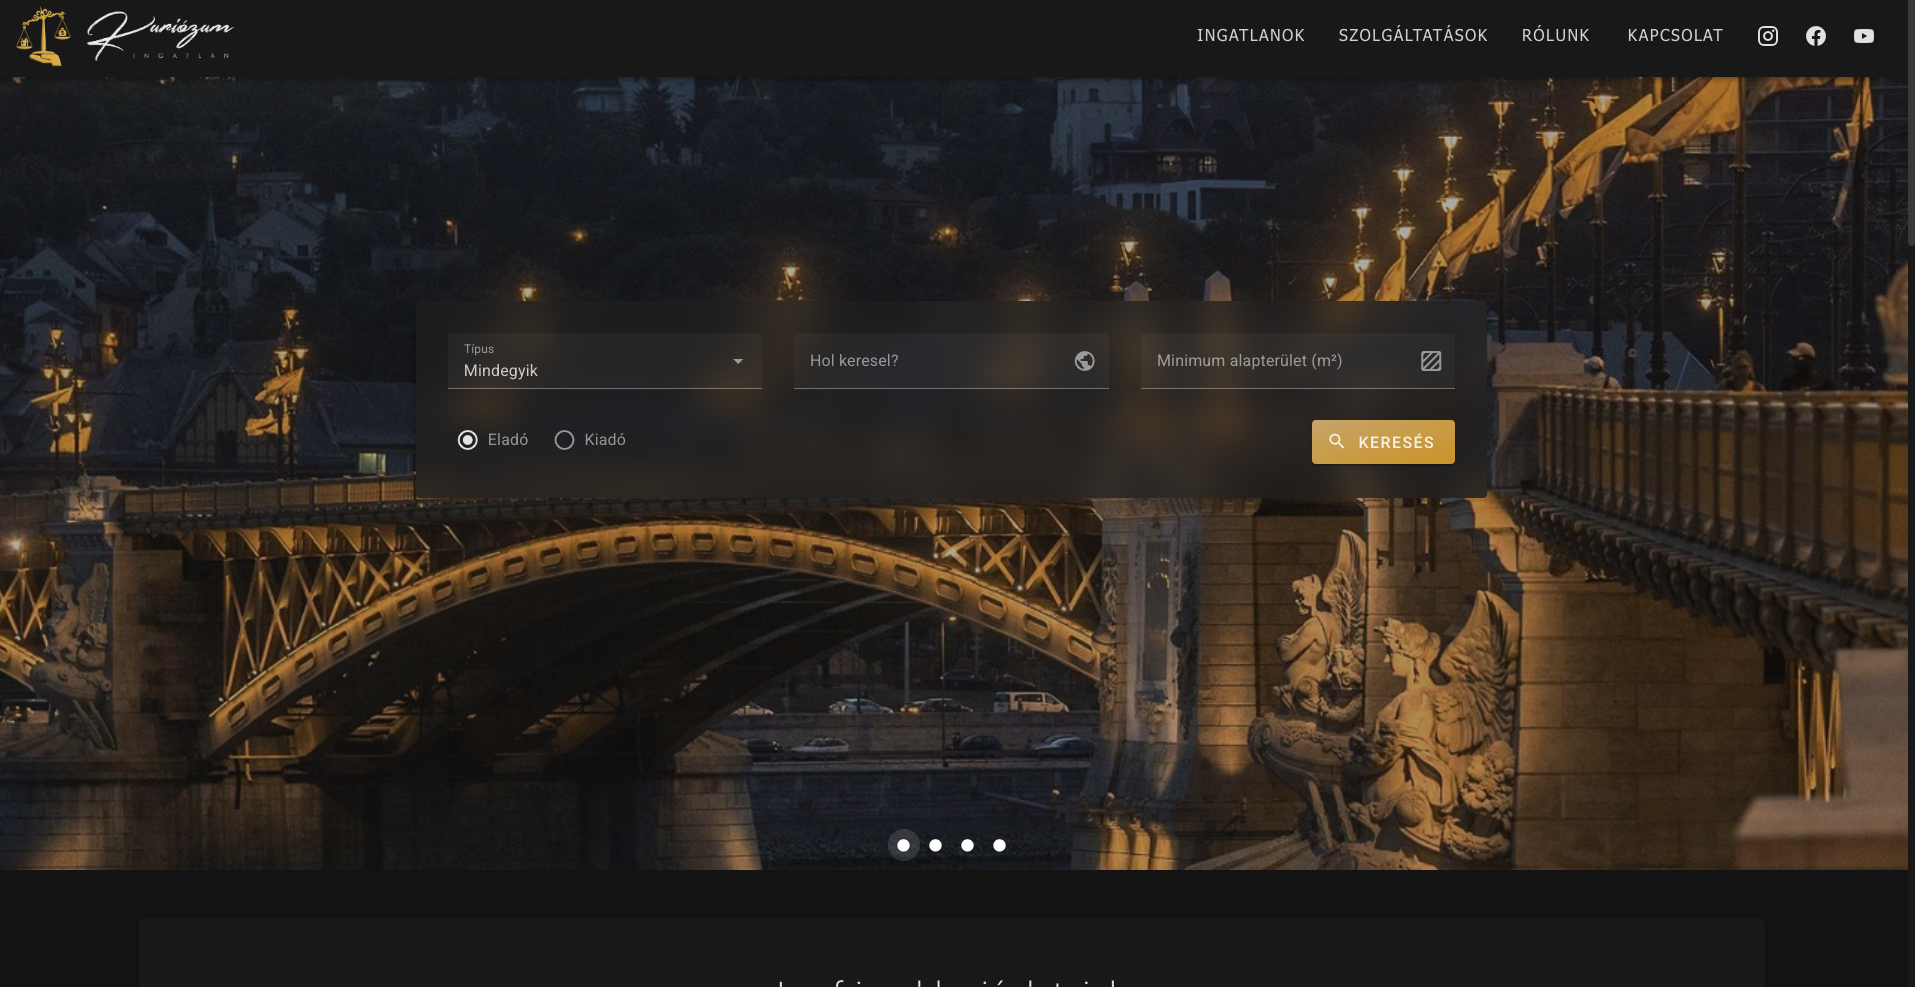The width and height of the screenshot is (1915, 987).
Task: Select the Kiadó radio button
Action: 564,440
